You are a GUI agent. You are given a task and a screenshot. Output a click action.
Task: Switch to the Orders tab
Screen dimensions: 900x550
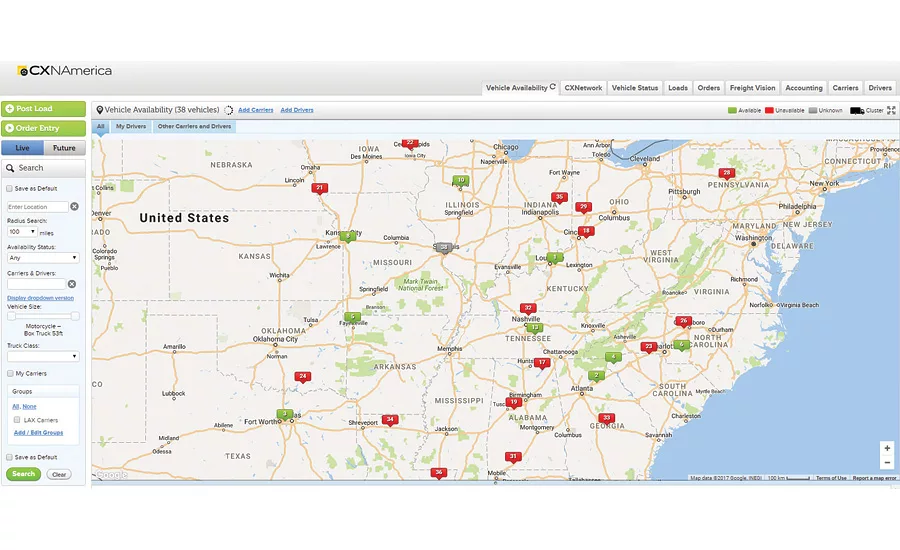(x=709, y=88)
